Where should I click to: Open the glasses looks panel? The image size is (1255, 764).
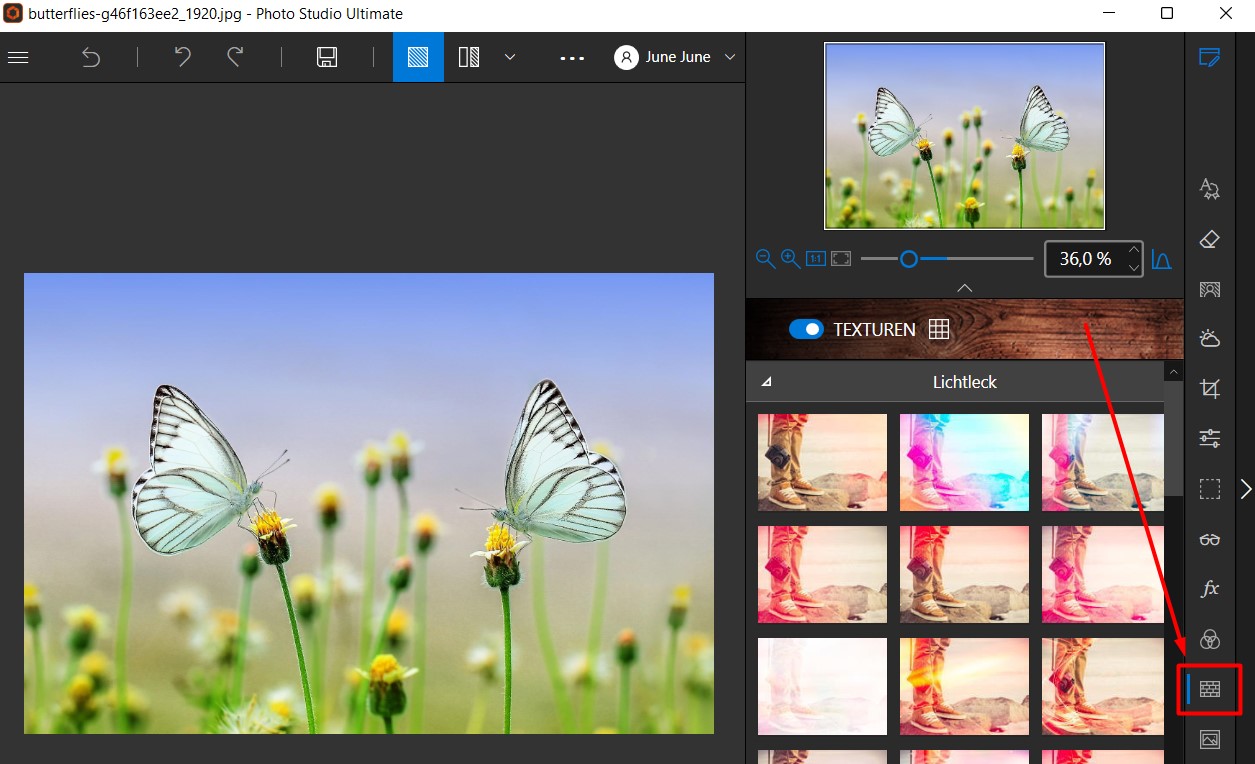pyautogui.click(x=1210, y=540)
